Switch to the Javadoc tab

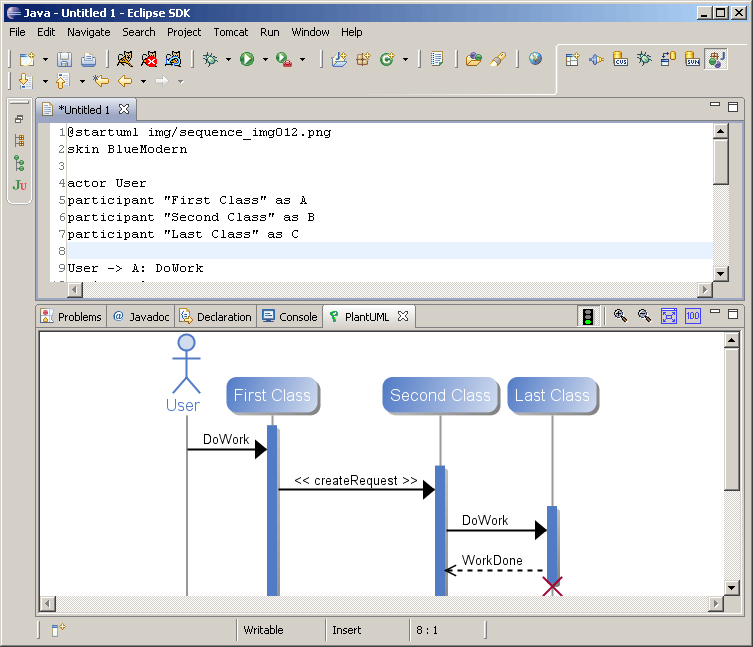pos(141,317)
